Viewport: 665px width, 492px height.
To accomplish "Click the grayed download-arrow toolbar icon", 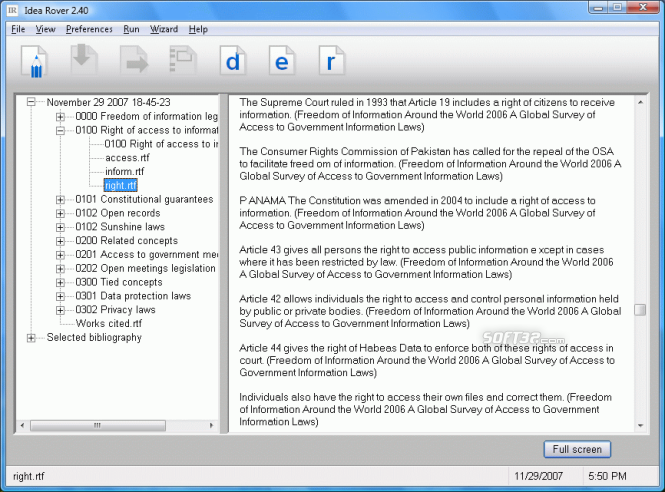I will 84,60.
